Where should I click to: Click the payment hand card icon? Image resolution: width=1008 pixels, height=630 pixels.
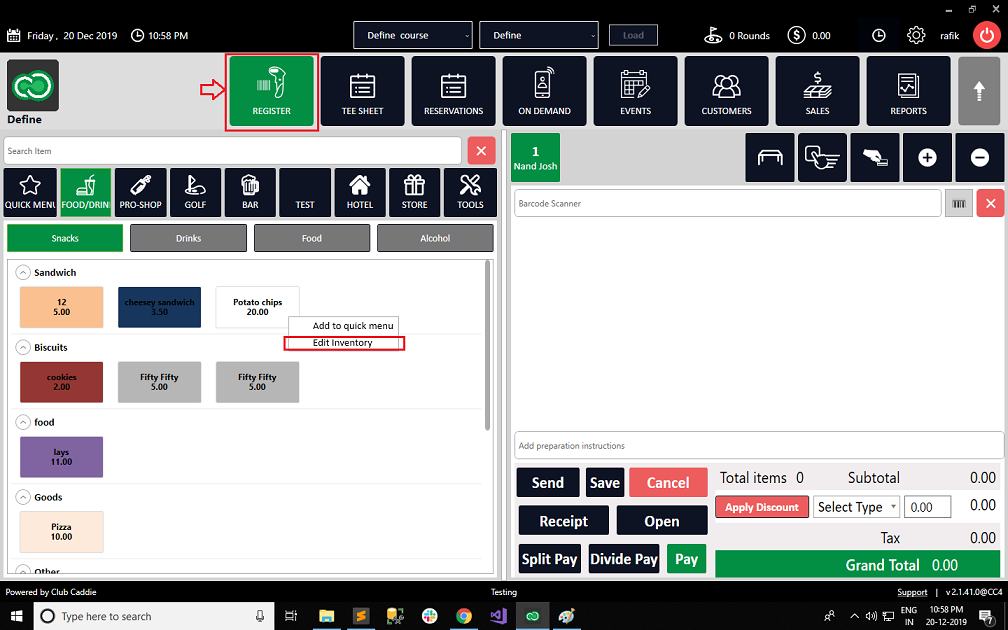point(875,158)
